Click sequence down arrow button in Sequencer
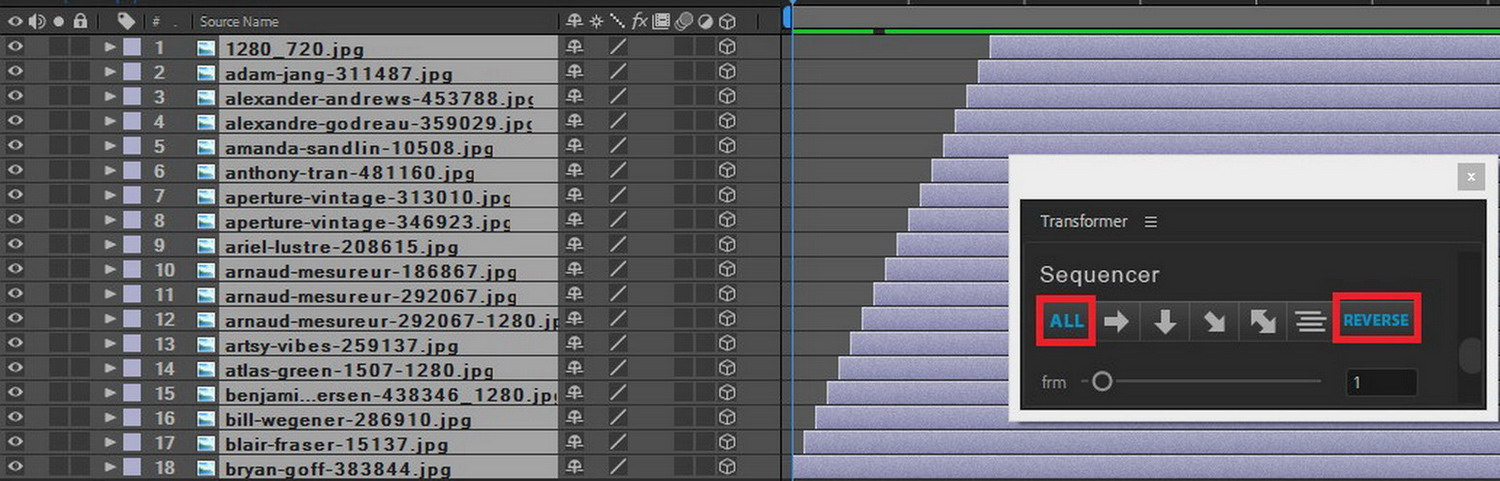The height and width of the screenshot is (481, 1500). (x=1165, y=321)
